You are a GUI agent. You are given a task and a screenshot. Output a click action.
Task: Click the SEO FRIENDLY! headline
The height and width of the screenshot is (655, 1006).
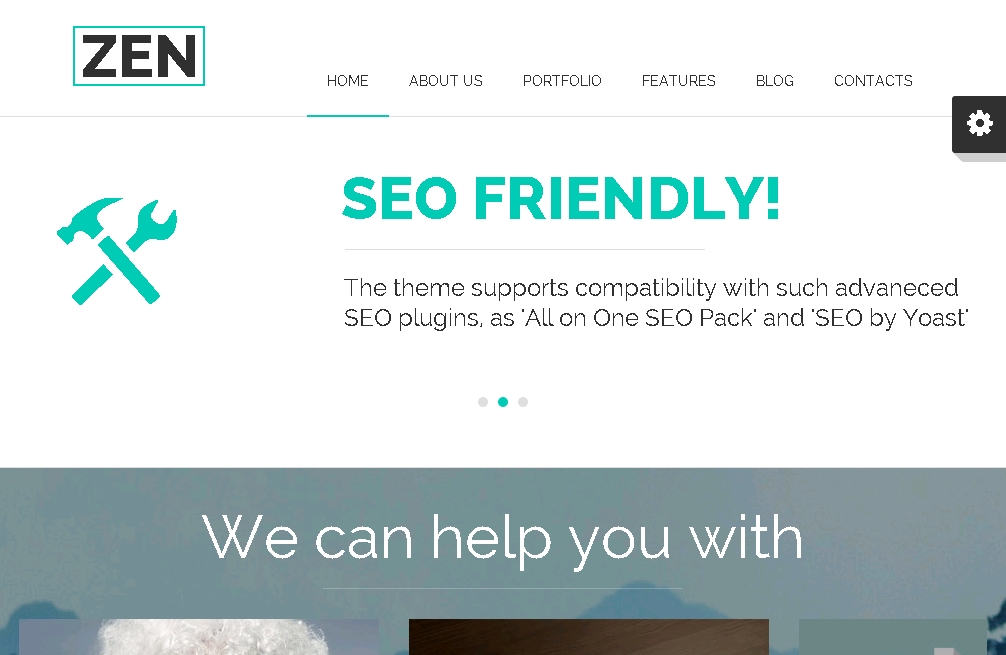(x=561, y=199)
